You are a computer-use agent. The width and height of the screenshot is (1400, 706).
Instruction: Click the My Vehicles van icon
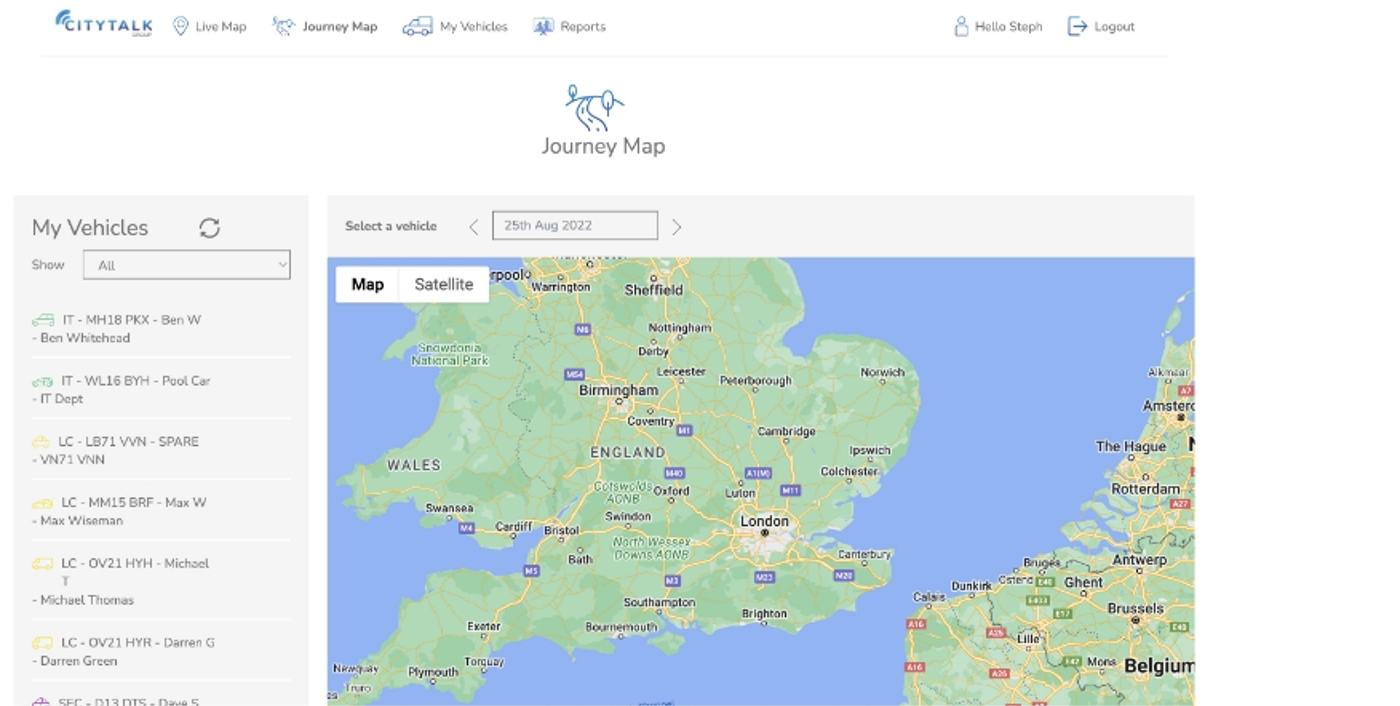click(418, 26)
